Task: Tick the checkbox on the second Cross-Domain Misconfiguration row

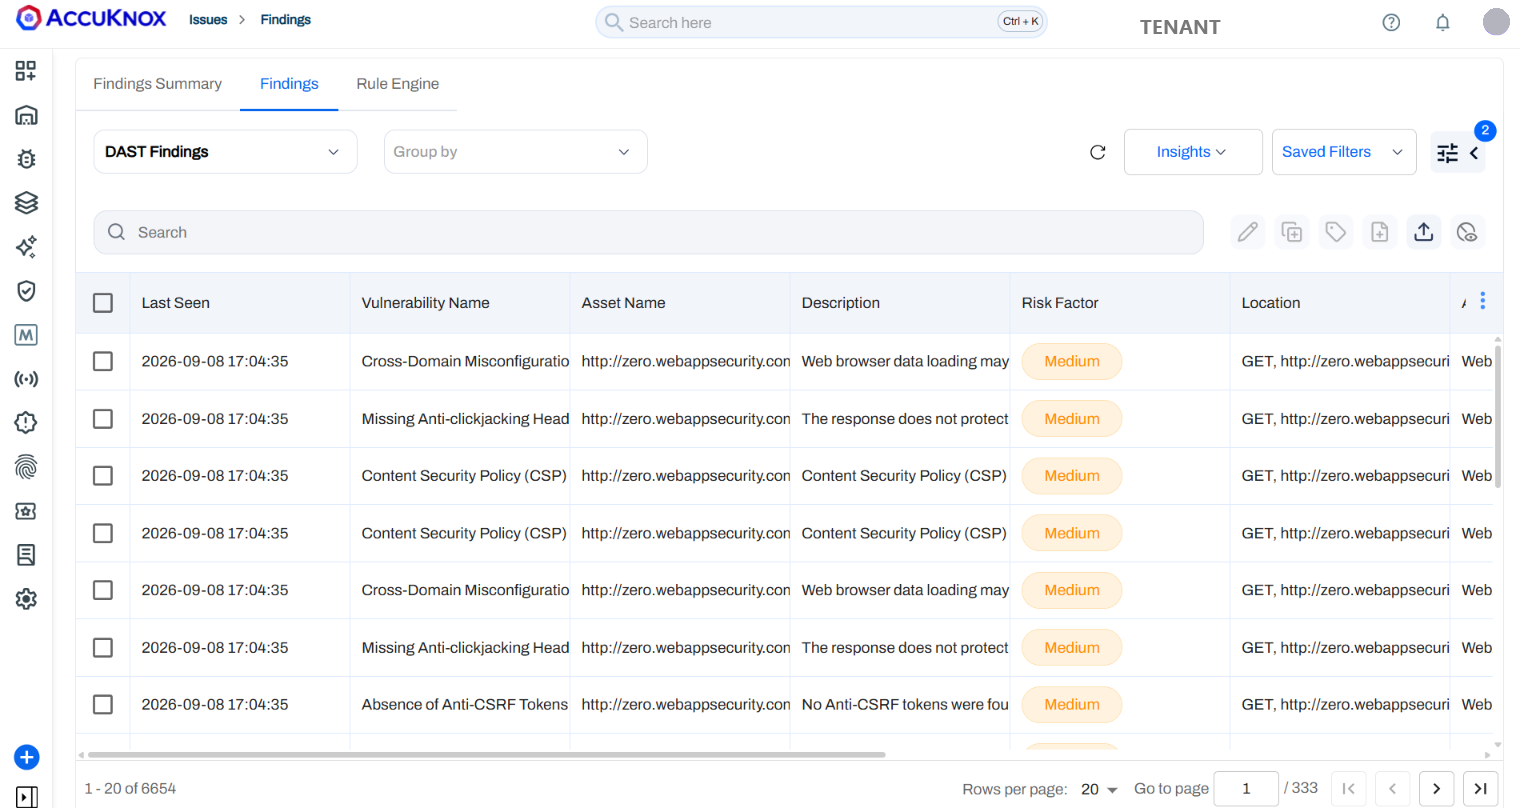Action: tap(103, 590)
